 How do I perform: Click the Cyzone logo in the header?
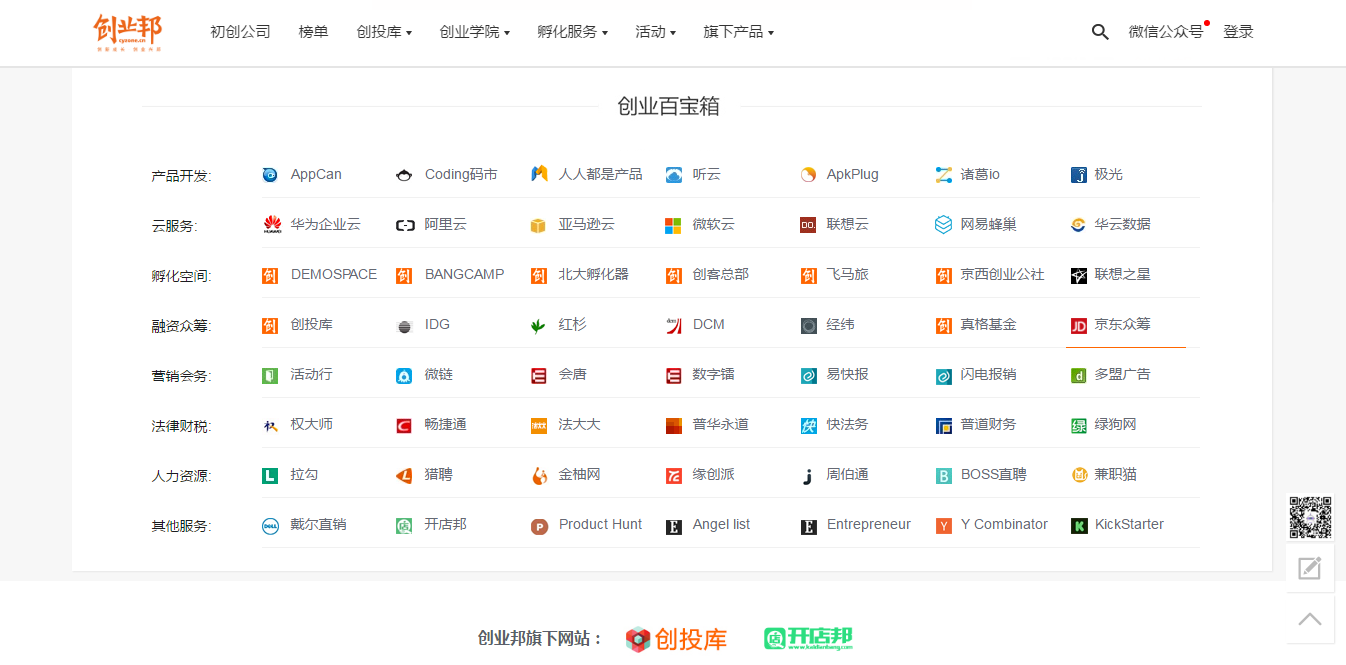tap(128, 32)
